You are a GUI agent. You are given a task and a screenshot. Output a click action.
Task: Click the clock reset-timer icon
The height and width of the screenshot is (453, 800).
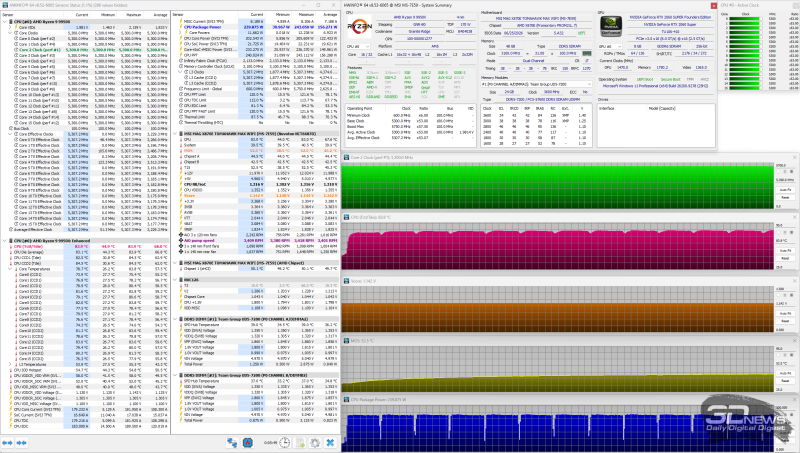pyautogui.click(x=285, y=442)
